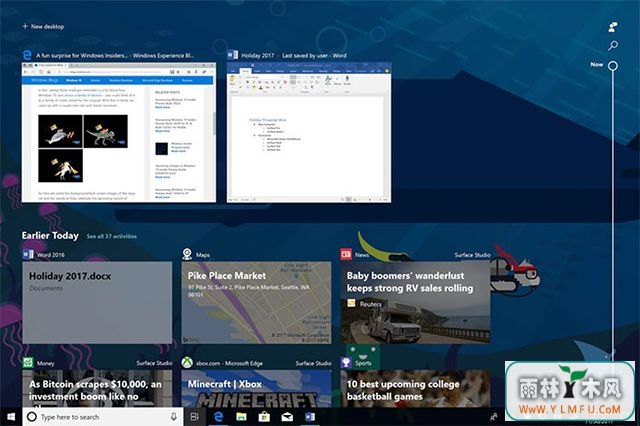
Task: Click the Sports trophy icon above the basketball card
Action: pos(346,362)
